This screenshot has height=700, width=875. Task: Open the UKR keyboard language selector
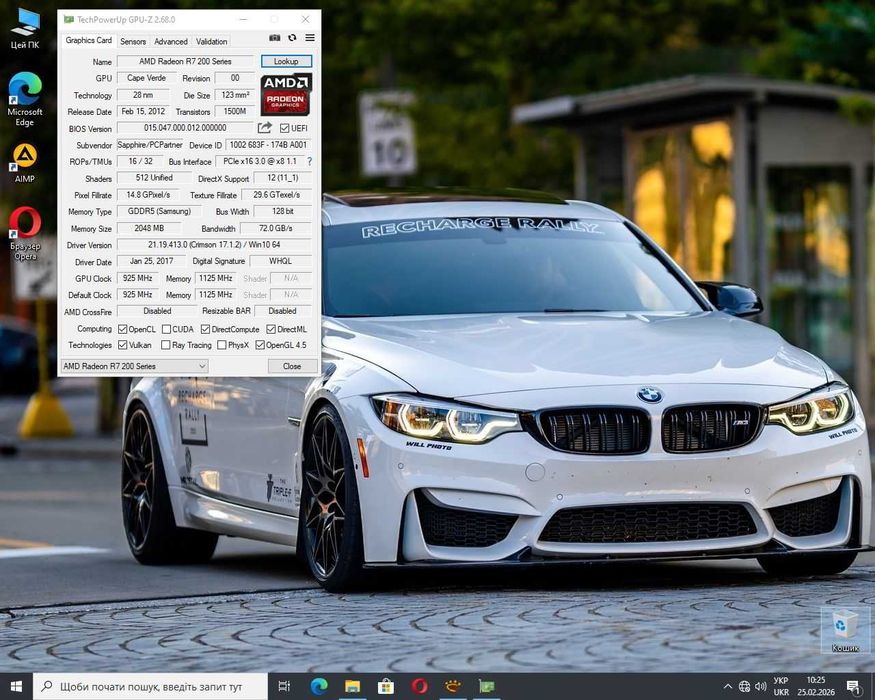click(781, 686)
